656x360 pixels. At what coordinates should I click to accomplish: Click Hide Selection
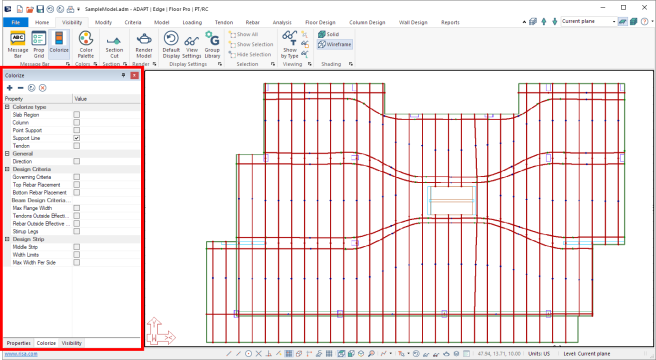(x=250, y=54)
